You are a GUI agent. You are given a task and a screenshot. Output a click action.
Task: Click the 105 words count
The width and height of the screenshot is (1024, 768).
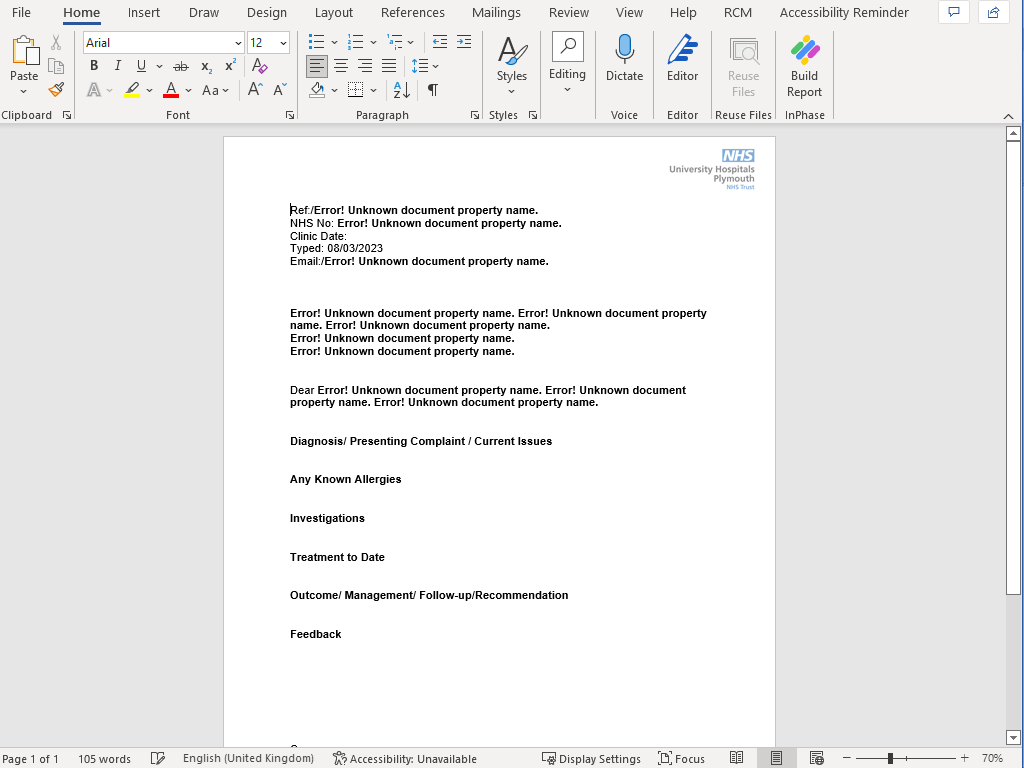[104, 758]
